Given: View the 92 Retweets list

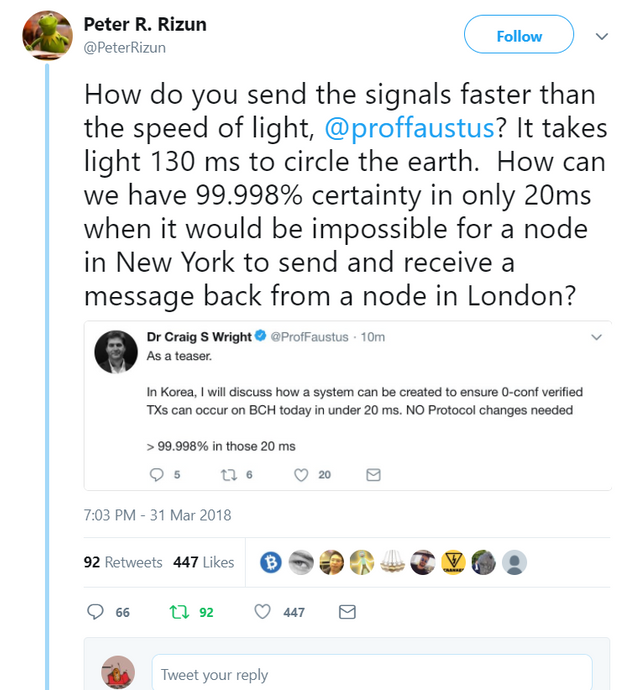Looking at the screenshot, I should pos(123,562).
